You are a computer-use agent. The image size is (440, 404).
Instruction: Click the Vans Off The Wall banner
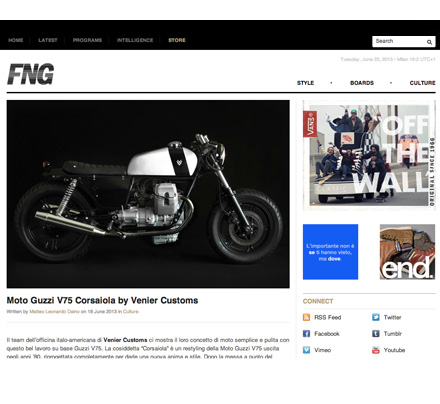coord(369,155)
